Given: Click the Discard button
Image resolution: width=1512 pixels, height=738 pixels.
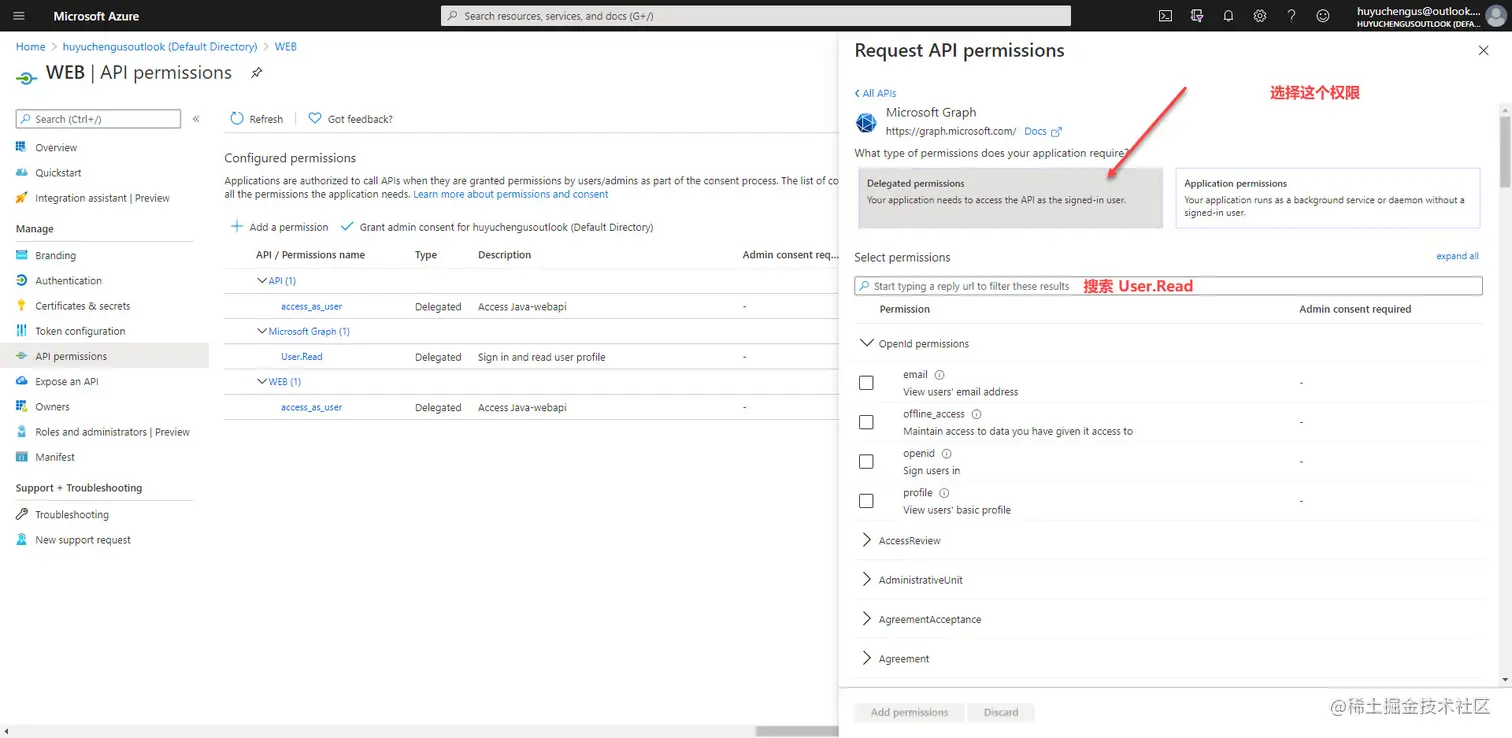Looking at the screenshot, I should [1001, 713].
